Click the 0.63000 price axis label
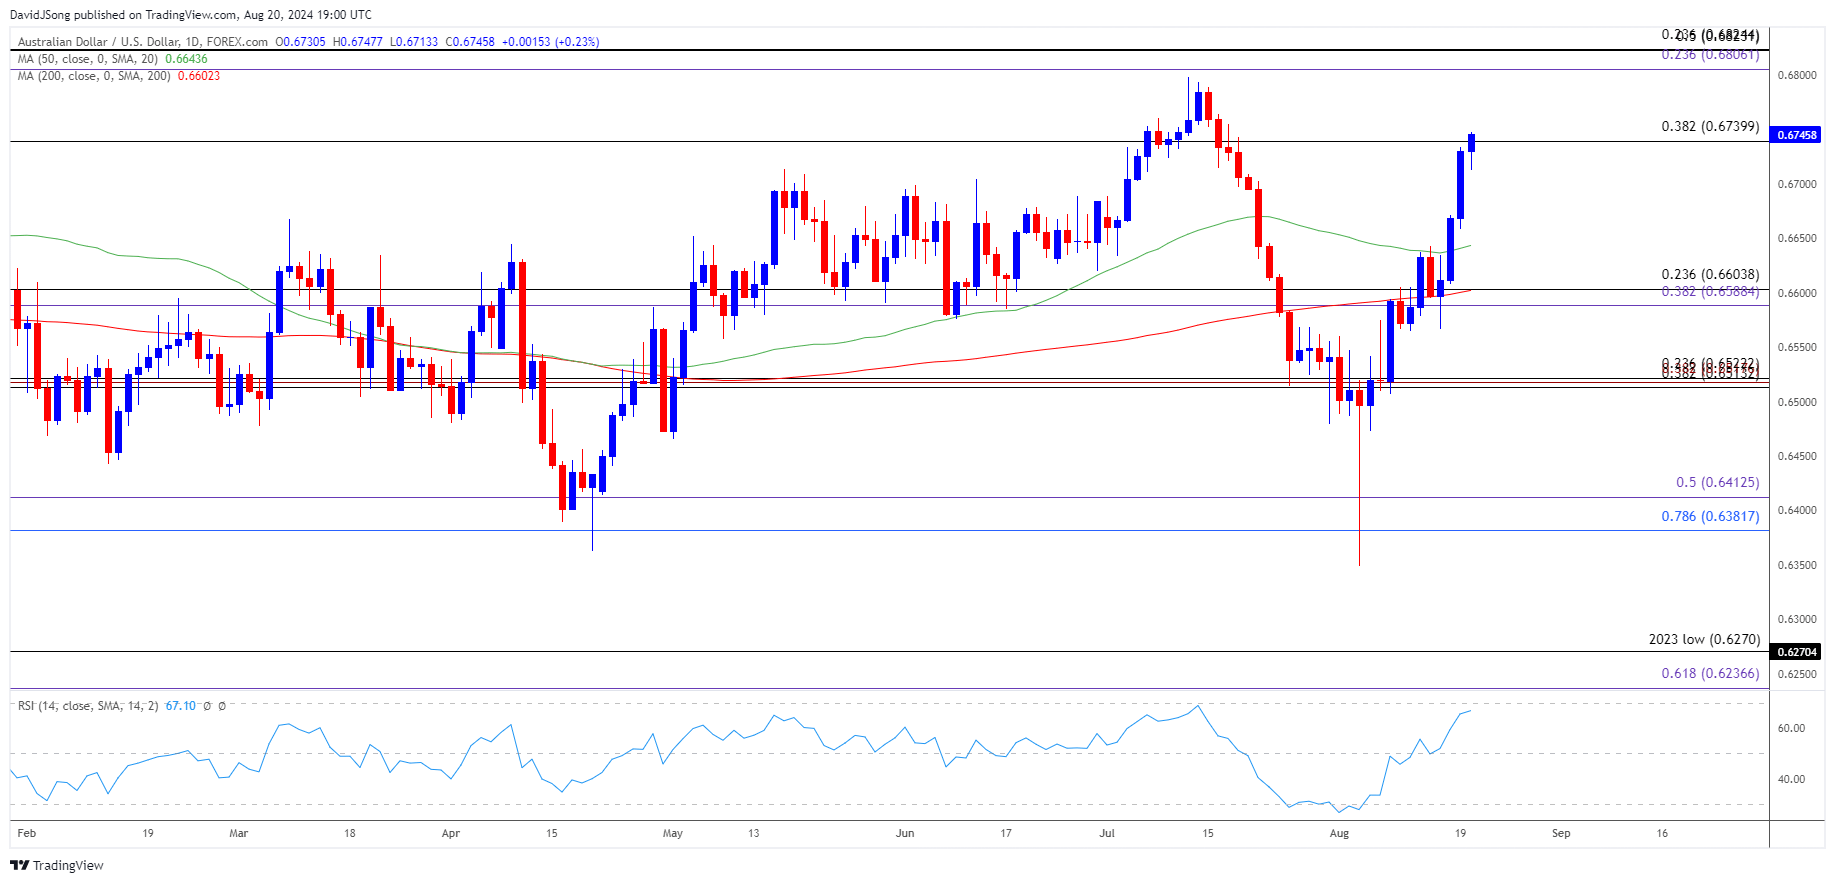 1797,620
